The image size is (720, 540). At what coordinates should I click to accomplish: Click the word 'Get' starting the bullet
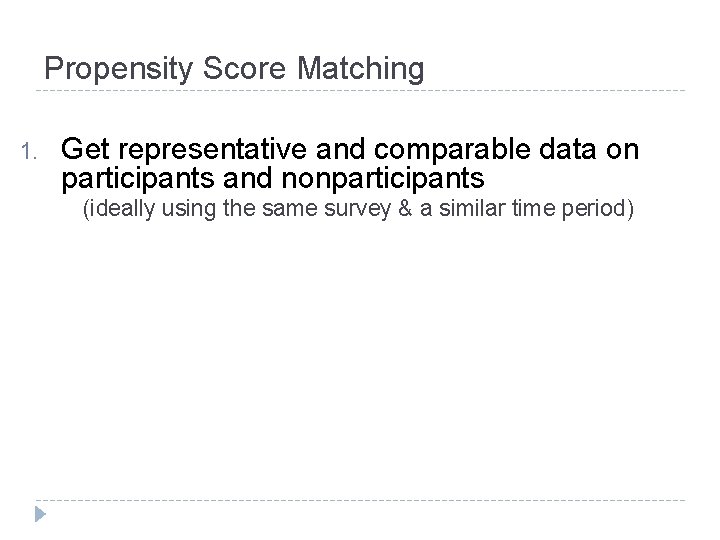(84, 151)
